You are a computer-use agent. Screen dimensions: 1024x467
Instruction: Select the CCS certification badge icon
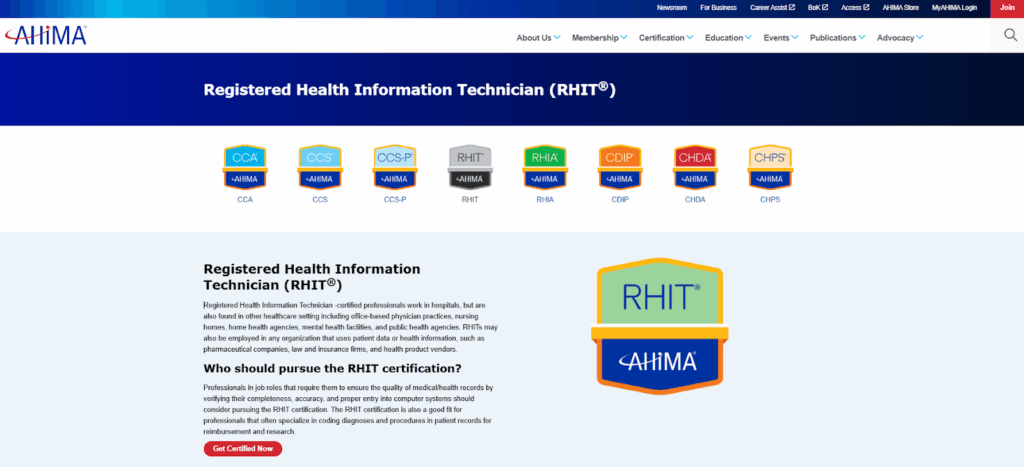tap(320, 168)
